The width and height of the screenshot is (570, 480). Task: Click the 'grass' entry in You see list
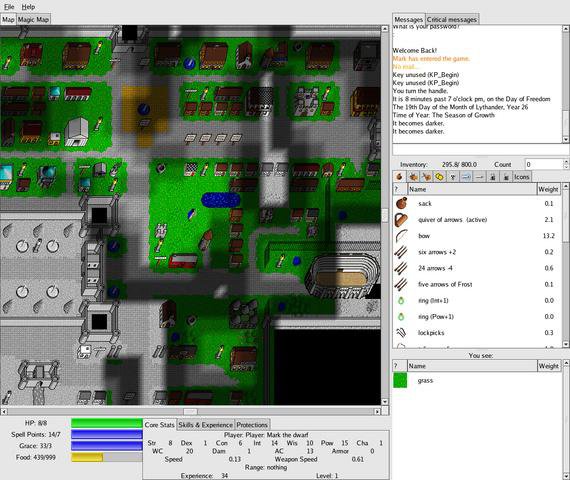point(425,381)
